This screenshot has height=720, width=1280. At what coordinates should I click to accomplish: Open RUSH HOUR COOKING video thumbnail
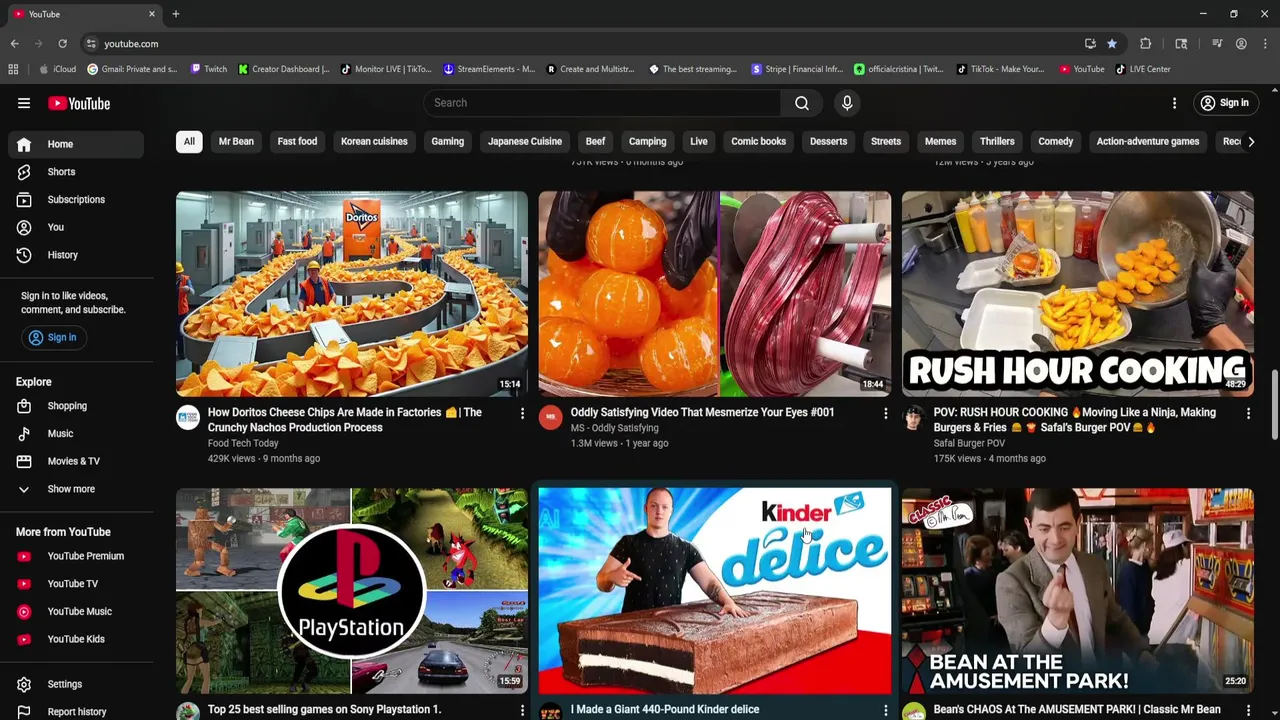1078,294
